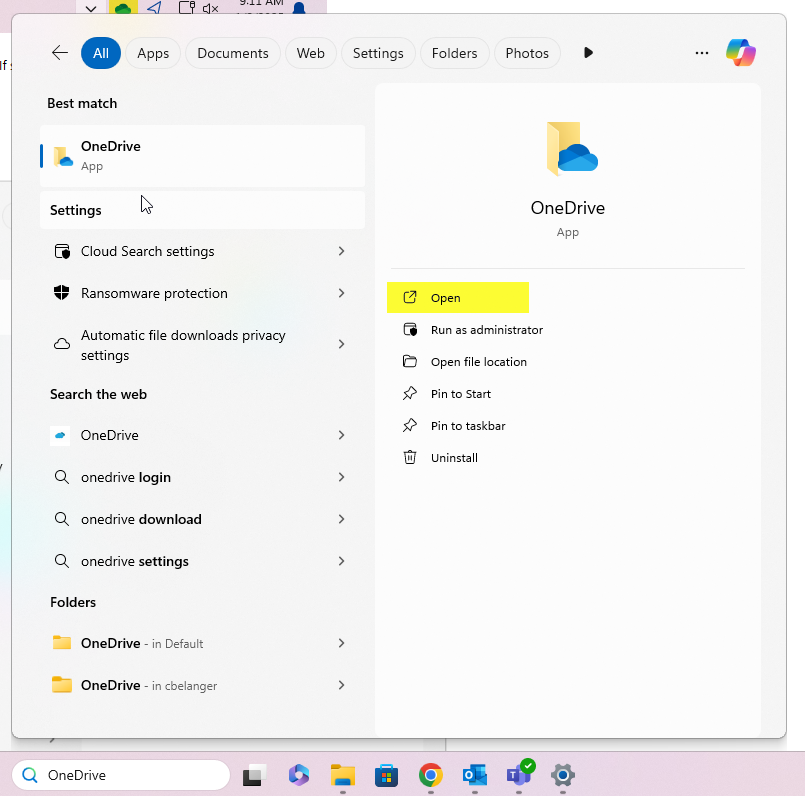Switch to the Documents filter tab

tap(233, 53)
